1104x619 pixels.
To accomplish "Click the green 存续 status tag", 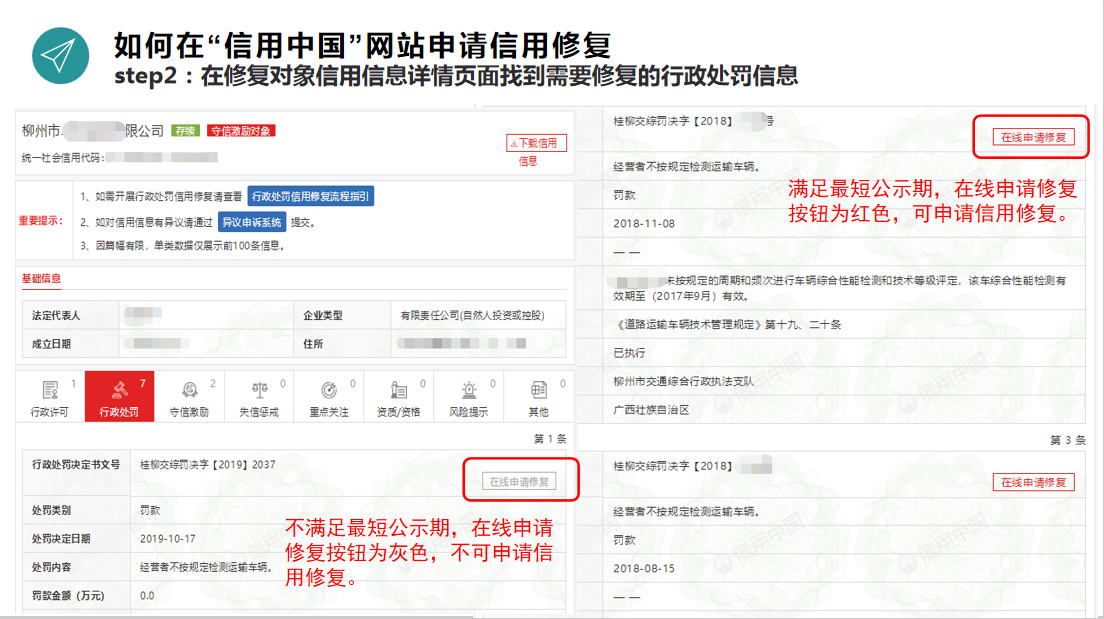I will [185, 131].
